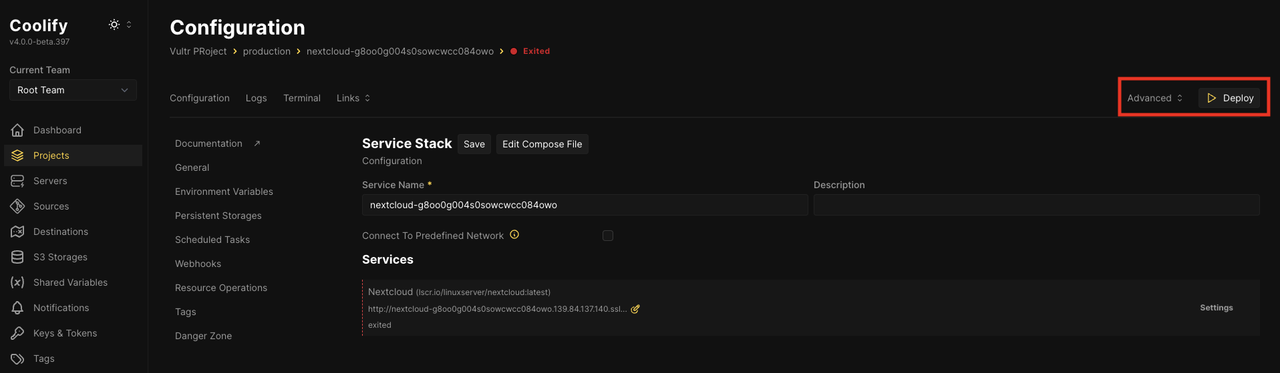The width and height of the screenshot is (1280, 373).
Task: Click the play icon on Deploy button
Action: (x=1212, y=98)
